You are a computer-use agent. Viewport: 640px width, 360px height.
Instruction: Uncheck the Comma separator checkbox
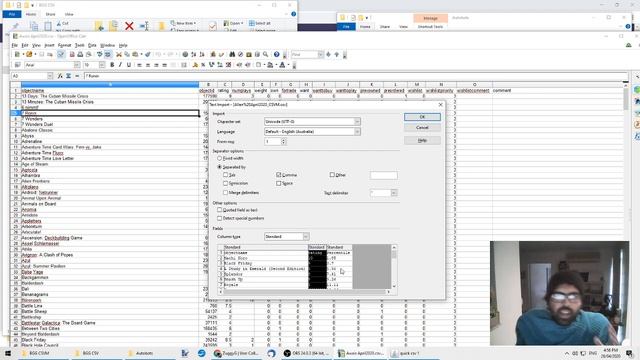pyautogui.click(x=279, y=175)
